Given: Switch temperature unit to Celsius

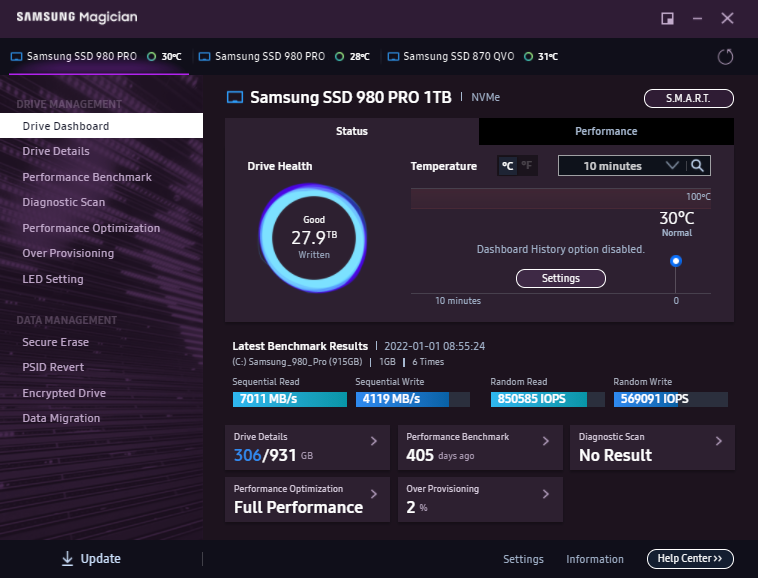Looking at the screenshot, I should pos(508,166).
